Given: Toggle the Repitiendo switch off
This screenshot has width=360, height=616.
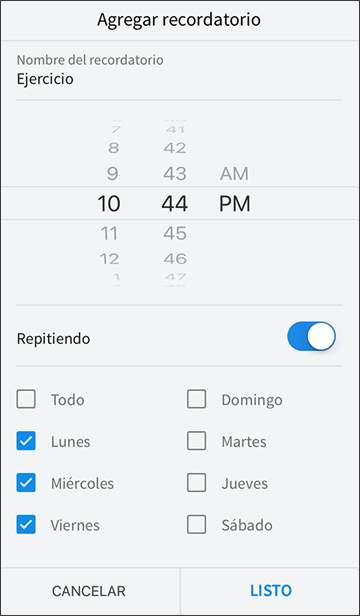Looking at the screenshot, I should pos(311,336).
